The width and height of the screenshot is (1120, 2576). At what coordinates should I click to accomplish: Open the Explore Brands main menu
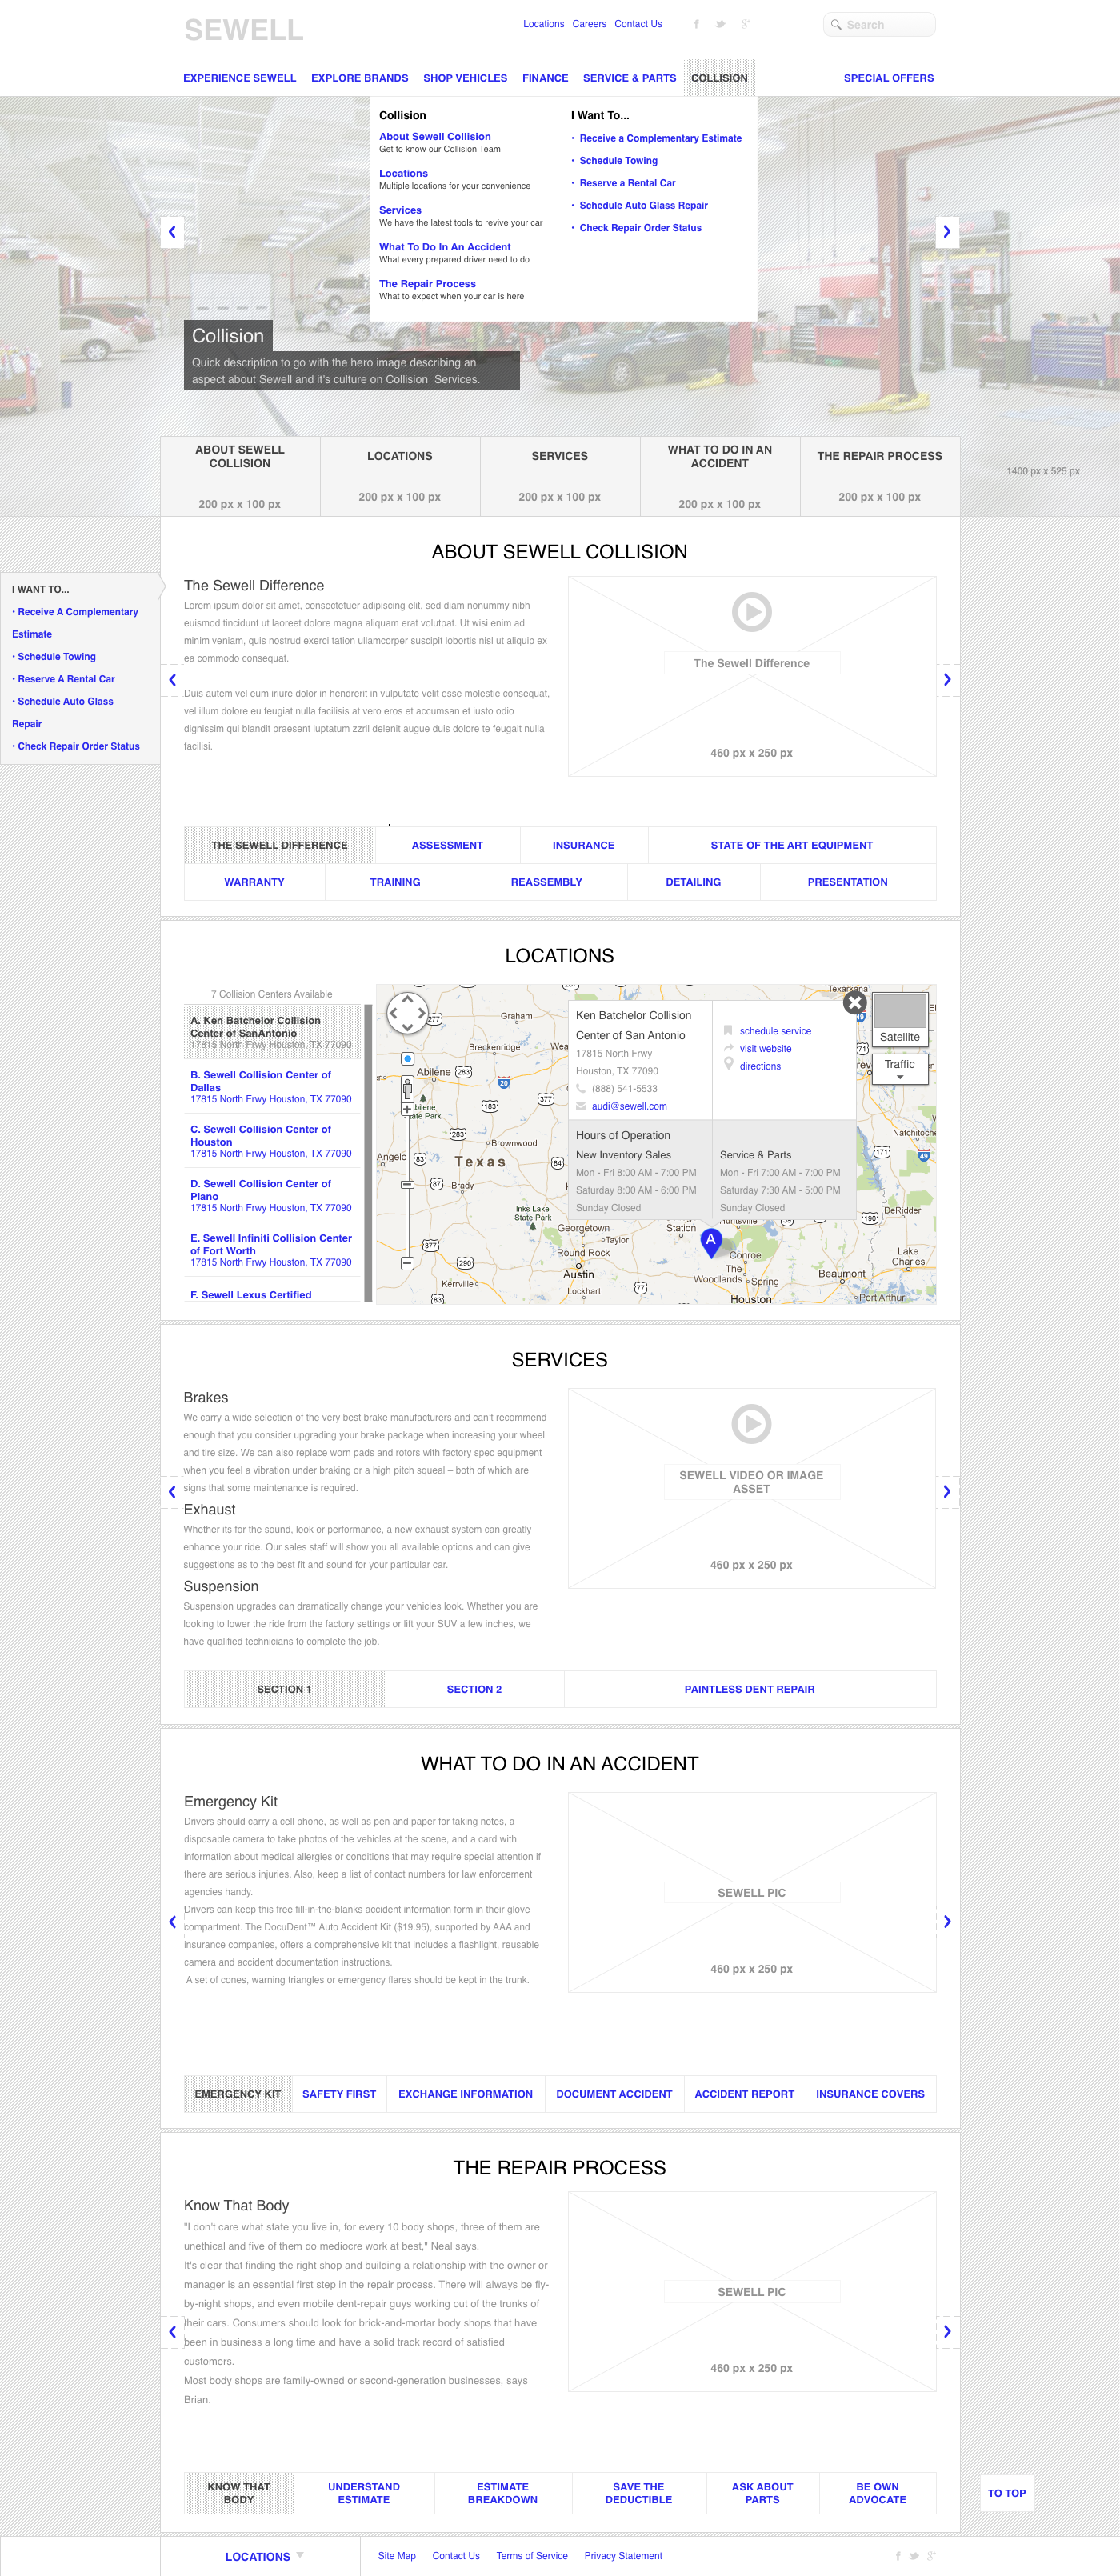360,78
